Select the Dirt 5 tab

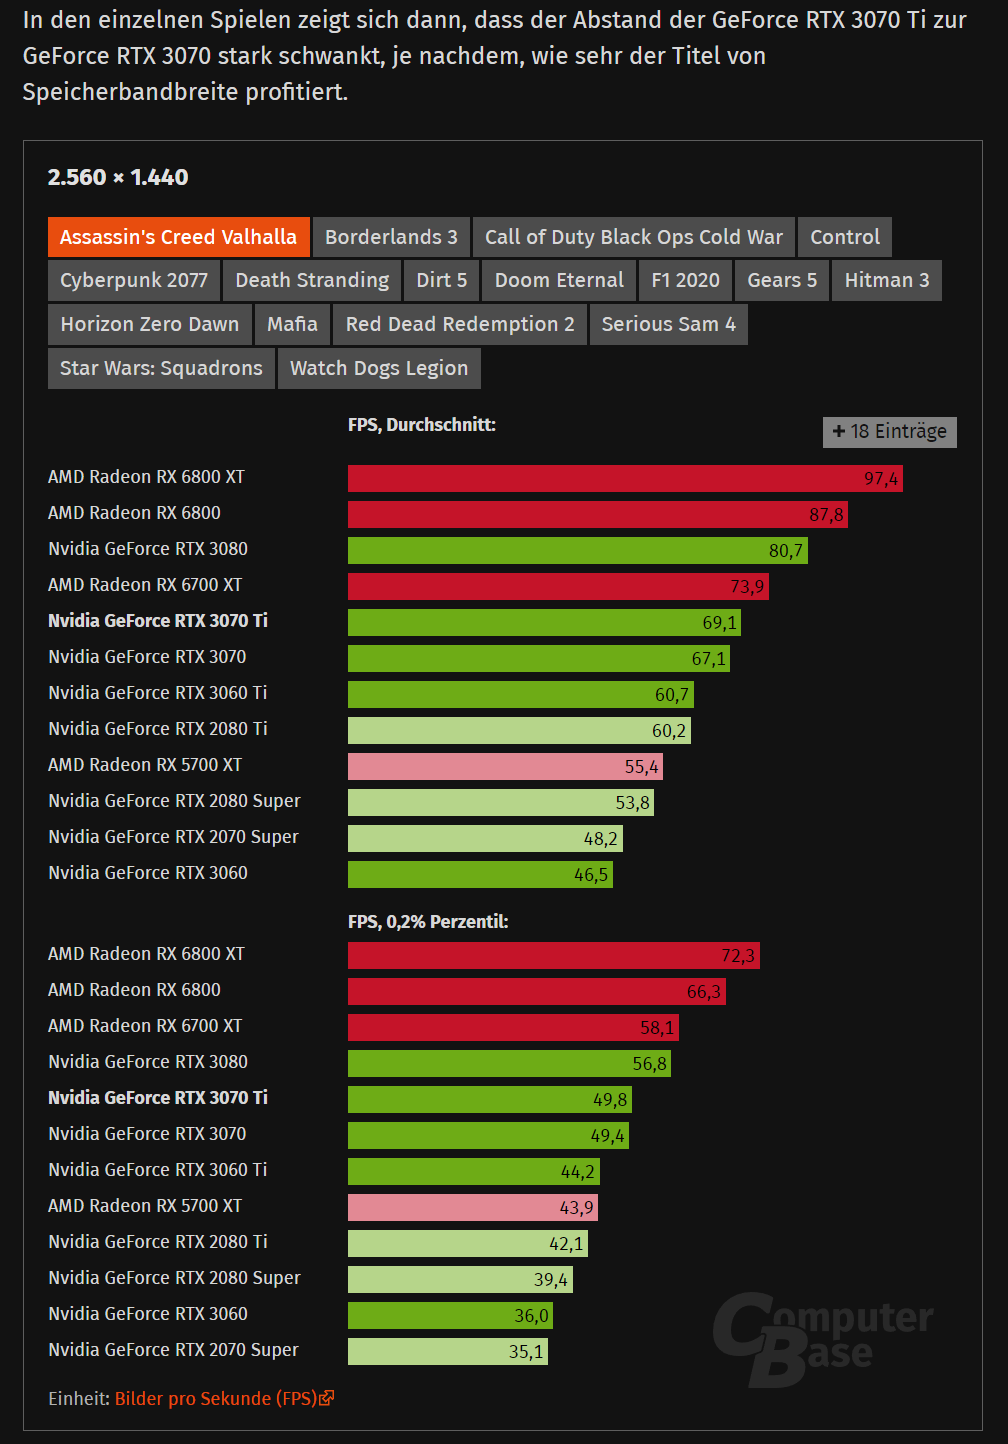click(442, 280)
